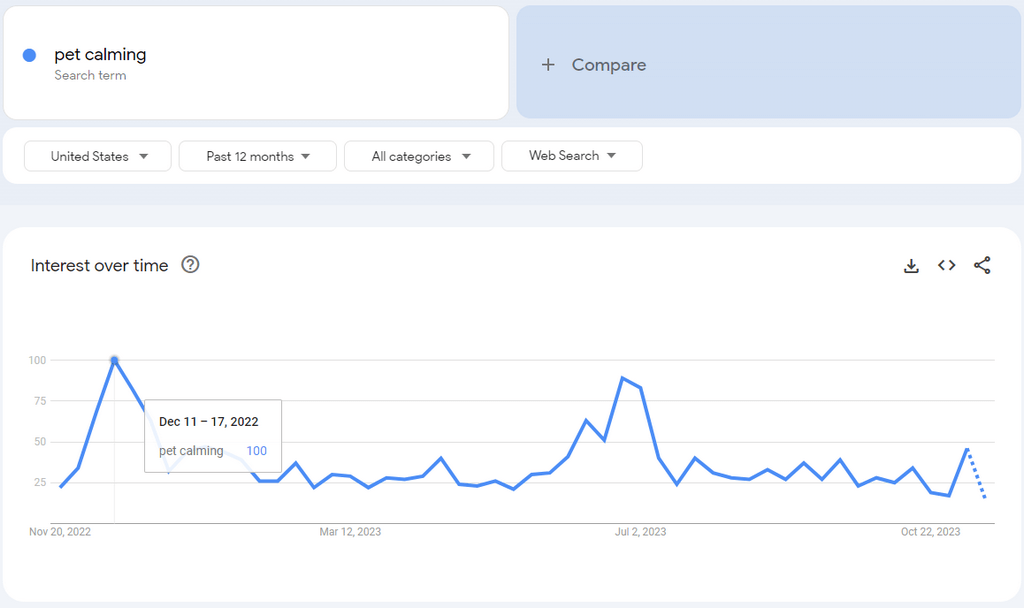Click the tooltip value 100
This screenshot has width=1024, height=608.
click(x=257, y=451)
